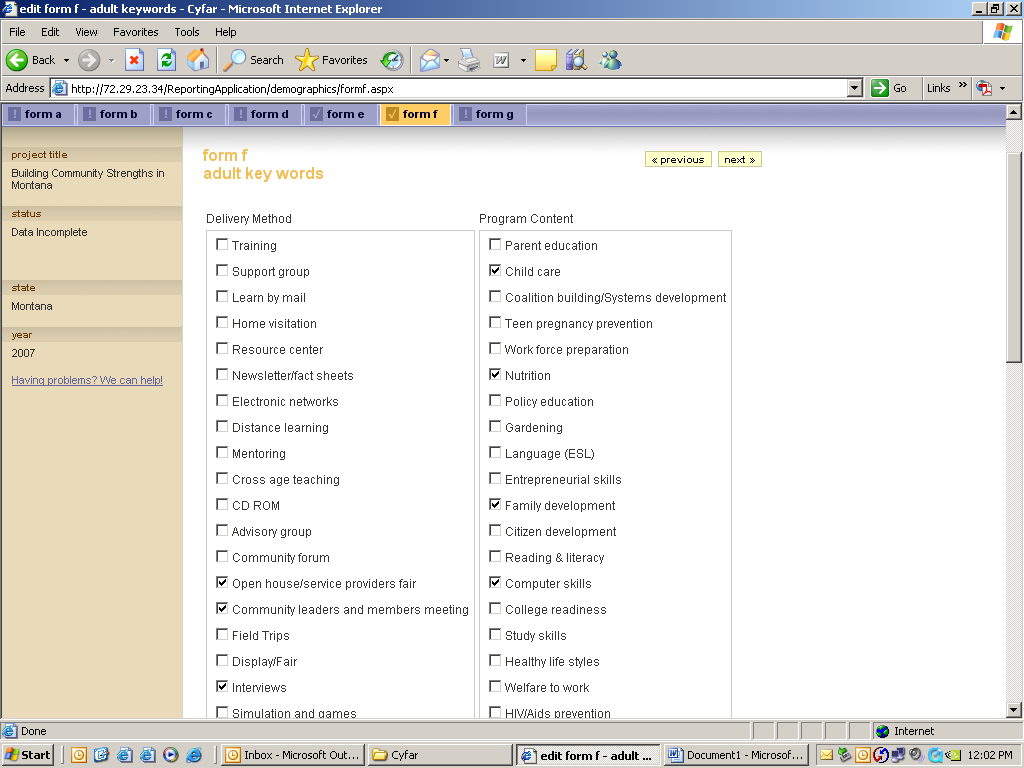Refresh the page with the Refresh icon

166,60
